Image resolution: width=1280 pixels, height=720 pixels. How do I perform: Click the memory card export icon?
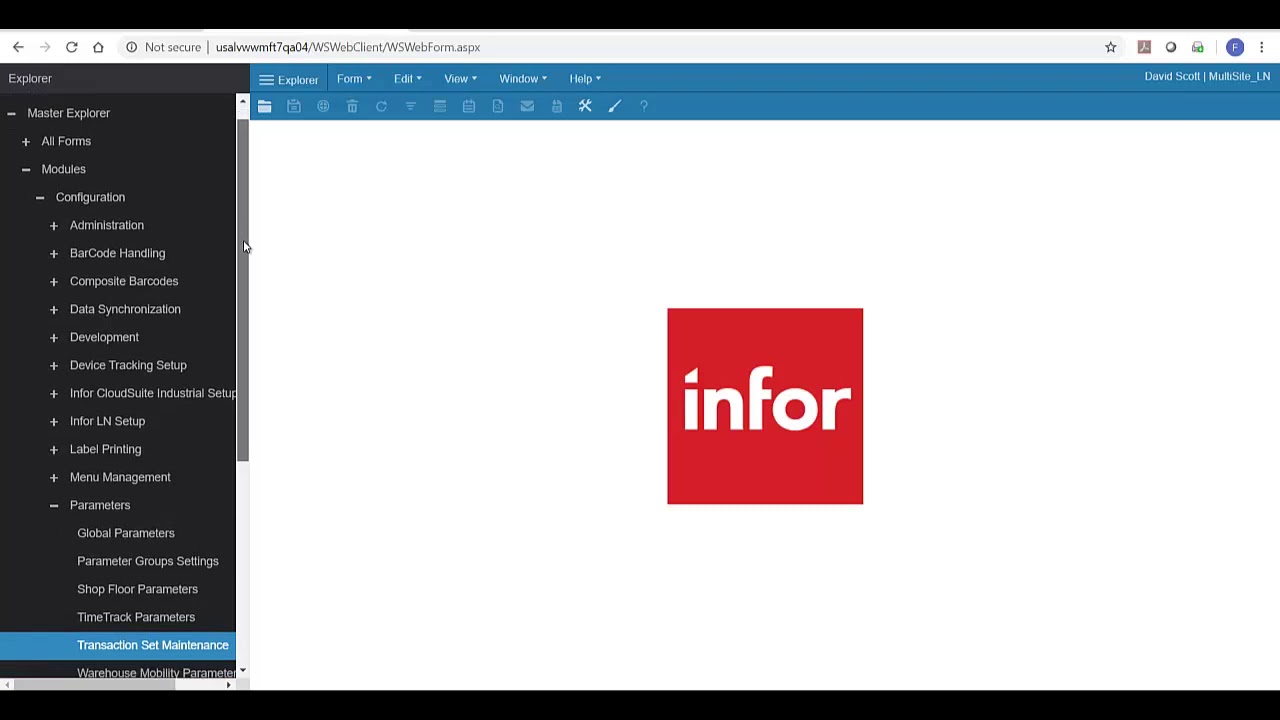point(557,106)
